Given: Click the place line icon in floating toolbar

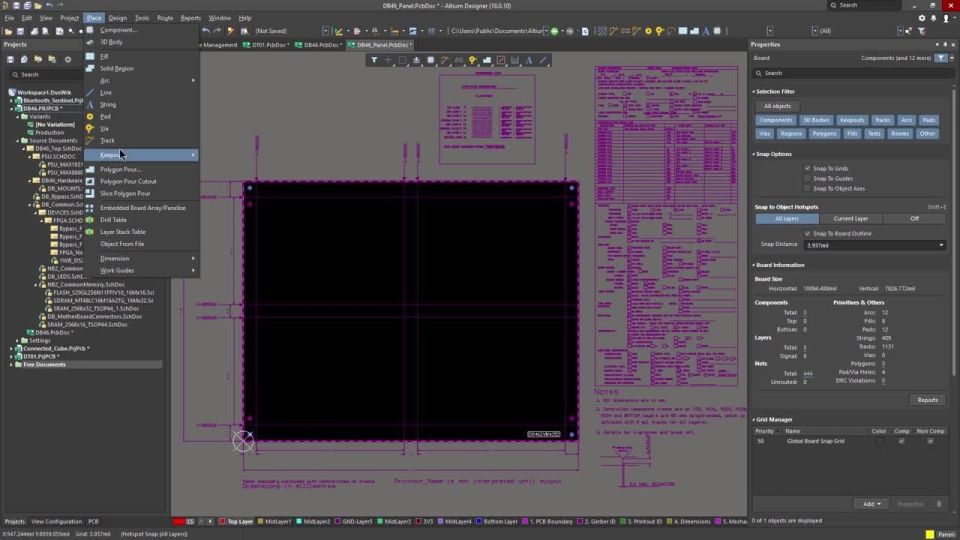Looking at the screenshot, I should click(543, 60).
